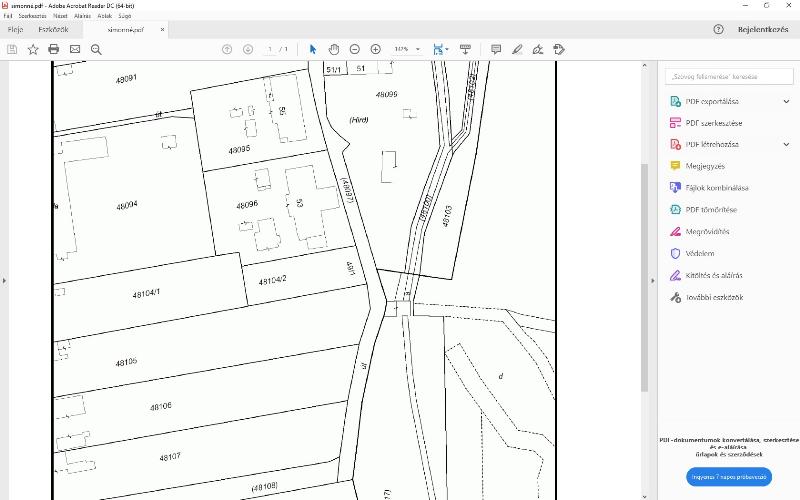The height and width of the screenshot is (500, 800).
Task: Choose the Selection arrow tool
Action: tap(313, 49)
